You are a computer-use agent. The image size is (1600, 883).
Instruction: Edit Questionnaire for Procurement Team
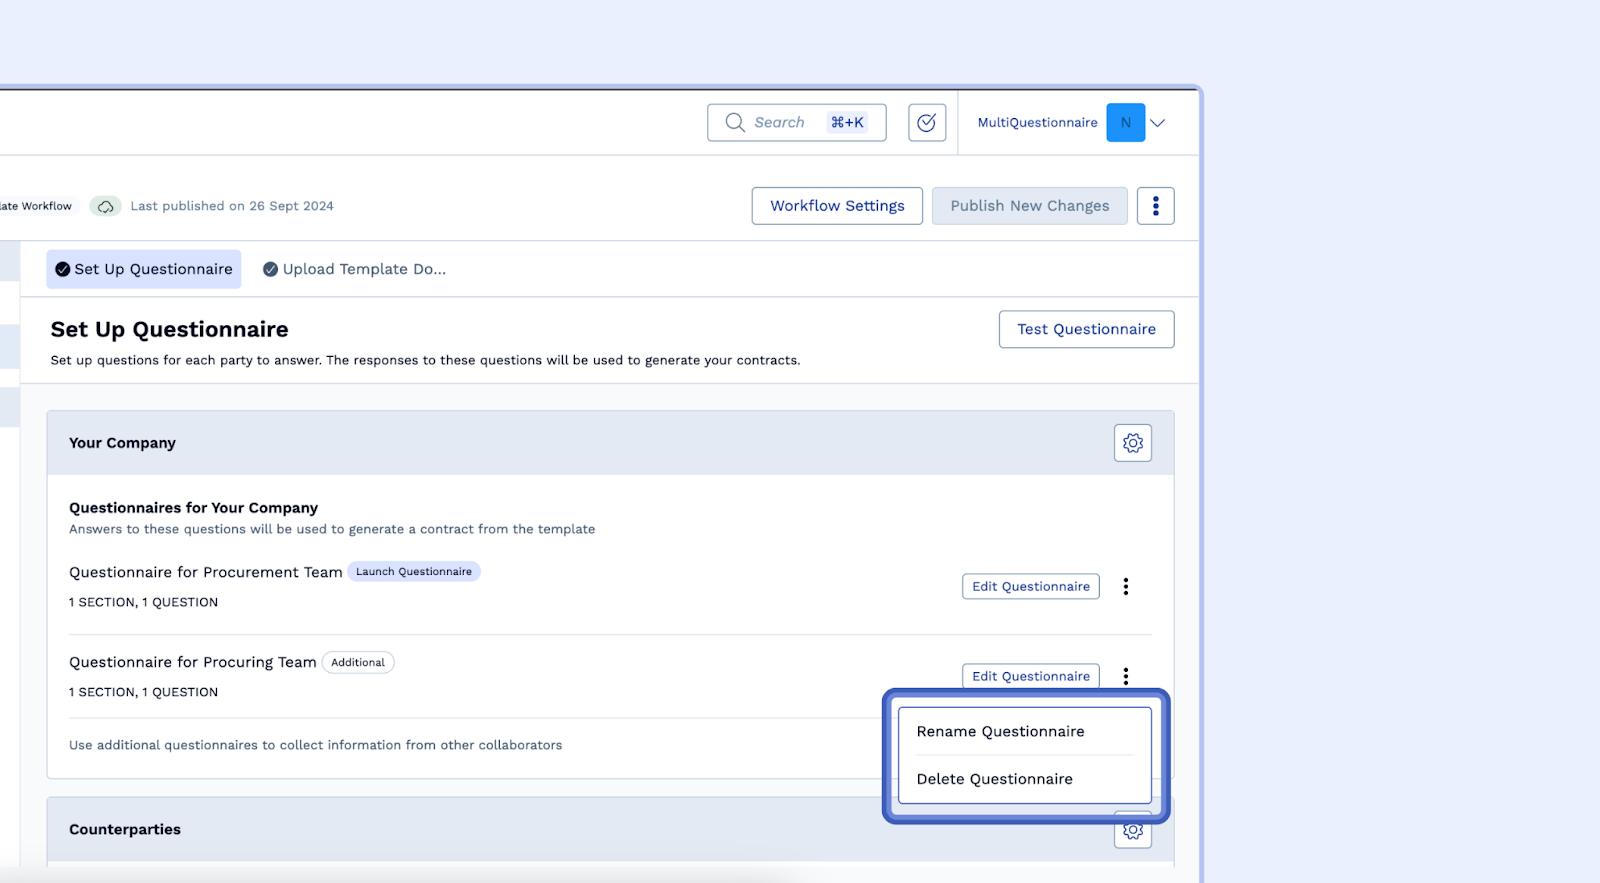(x=1030, y=587)
